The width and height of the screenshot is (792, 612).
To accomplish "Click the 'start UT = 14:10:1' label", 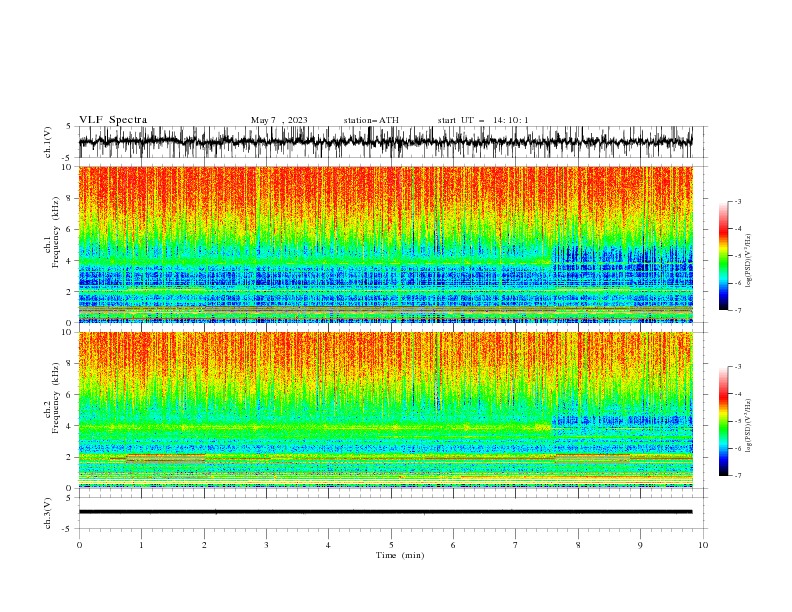I will [483, 120].
